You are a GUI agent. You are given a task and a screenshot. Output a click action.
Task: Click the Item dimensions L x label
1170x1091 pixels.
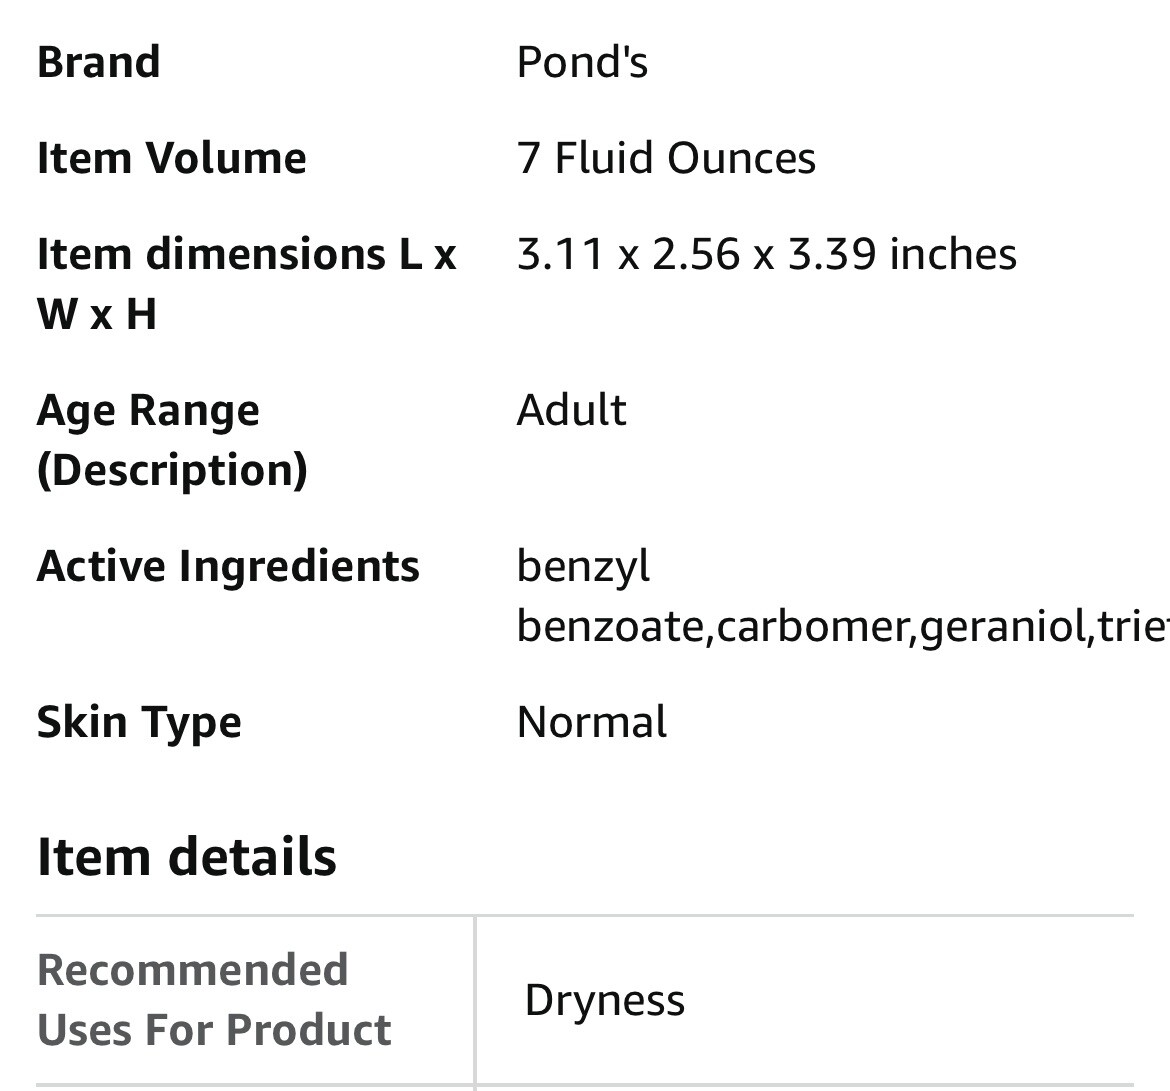tap(246, 254)
